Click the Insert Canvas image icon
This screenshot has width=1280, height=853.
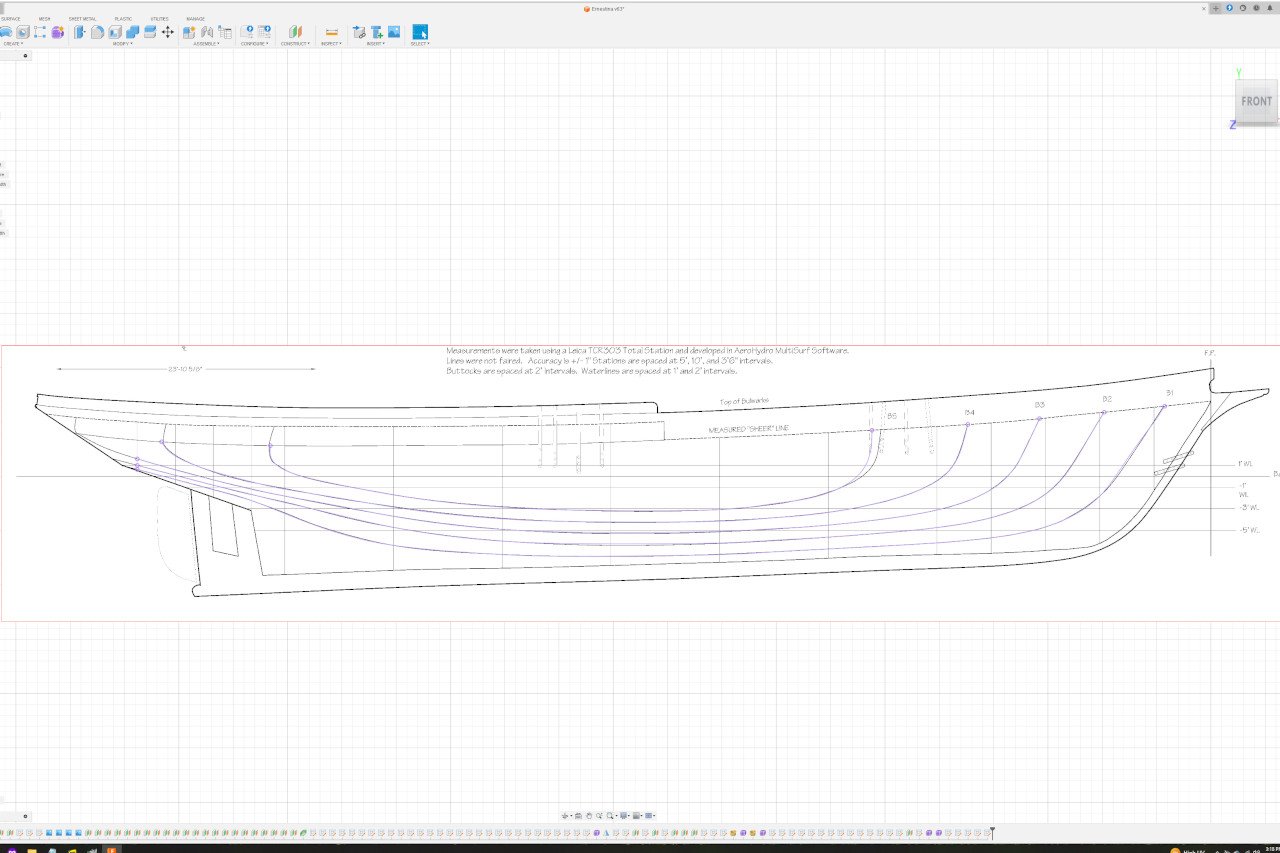(394, 32)
